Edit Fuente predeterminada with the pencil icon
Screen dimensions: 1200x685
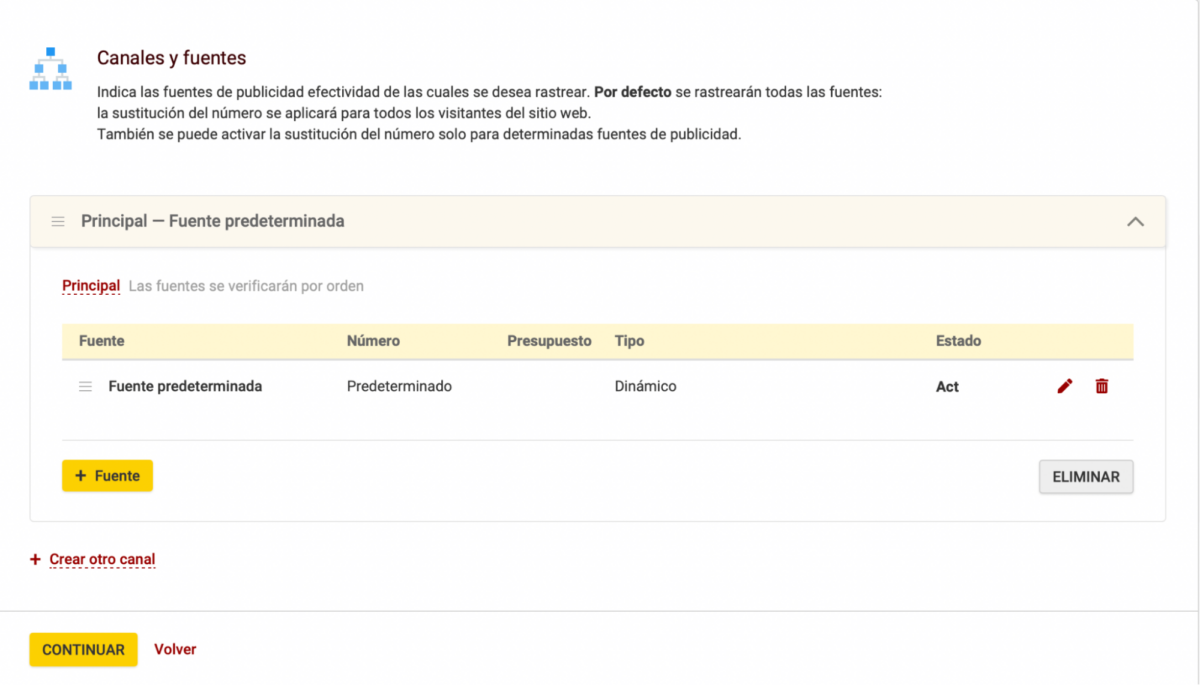click(x=1065, y=386)
